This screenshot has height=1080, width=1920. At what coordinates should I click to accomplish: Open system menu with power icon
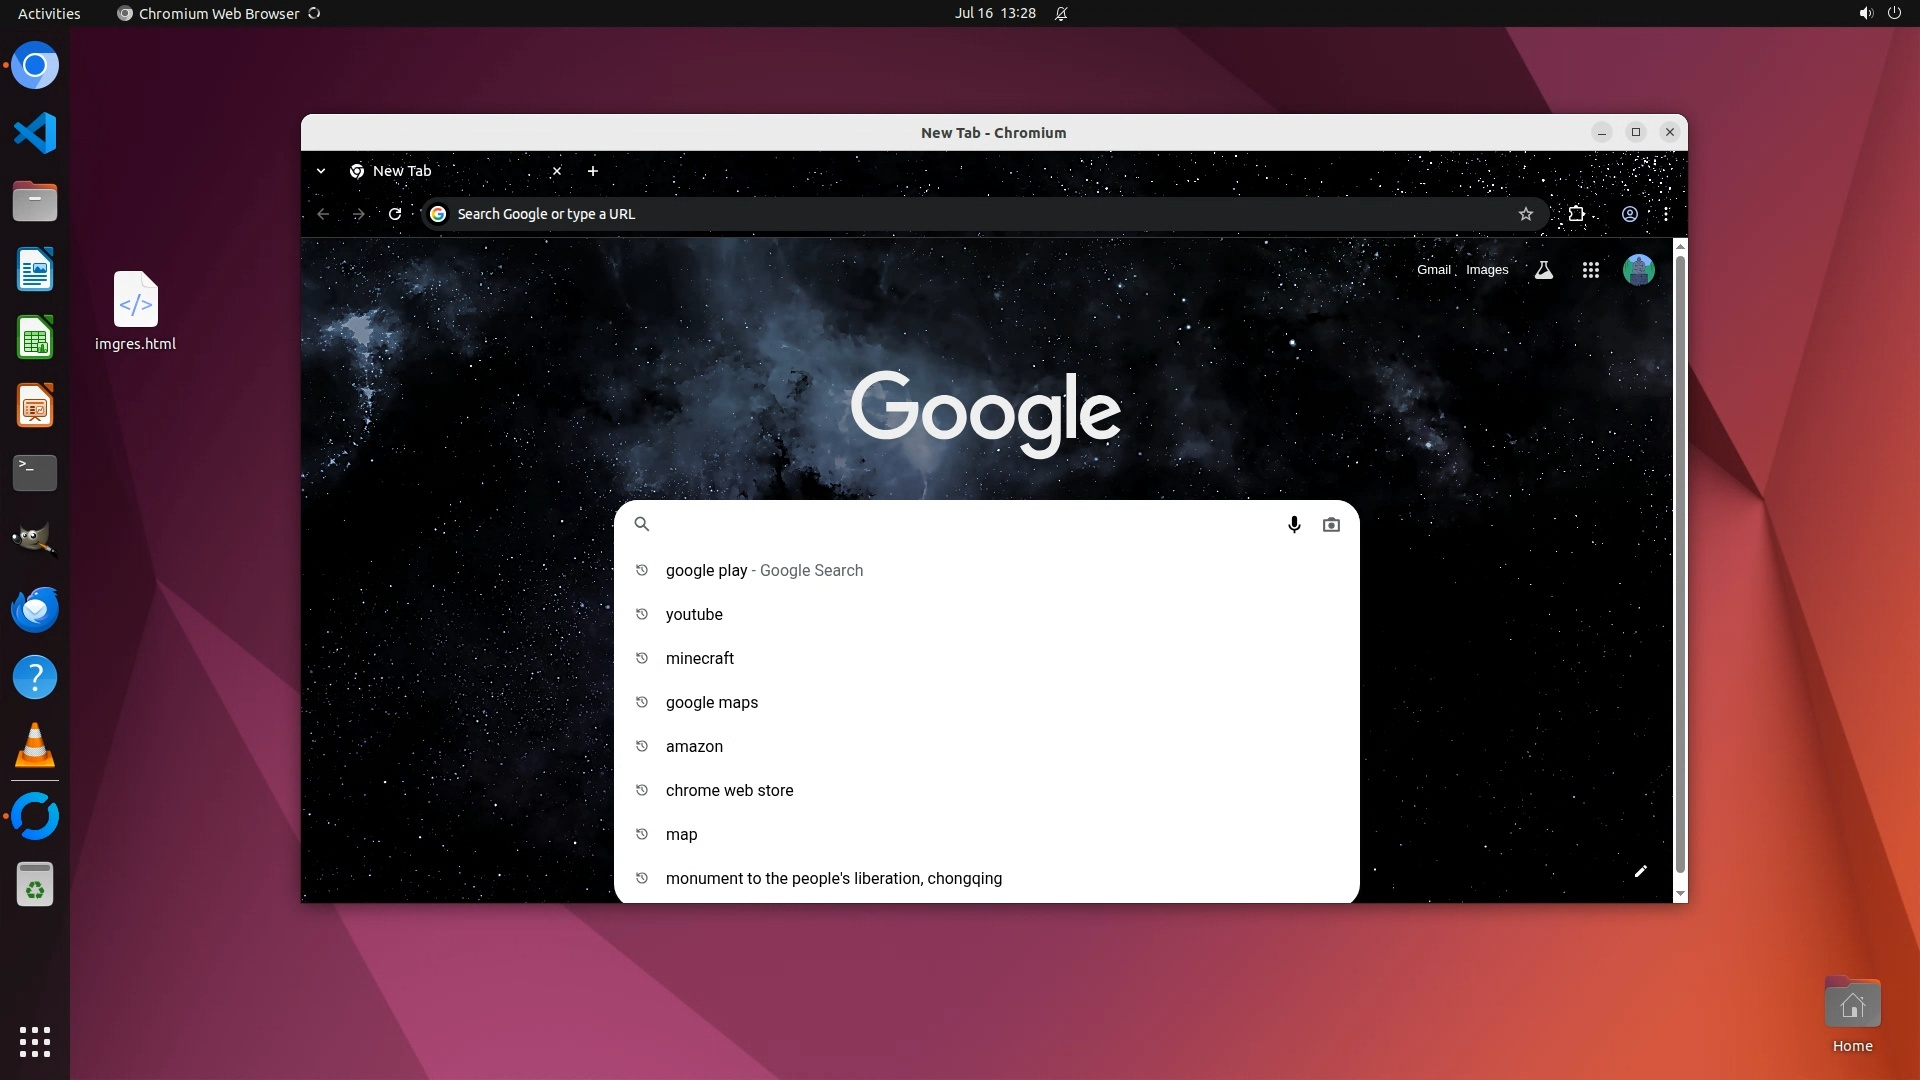click(x=1893, y=13)
